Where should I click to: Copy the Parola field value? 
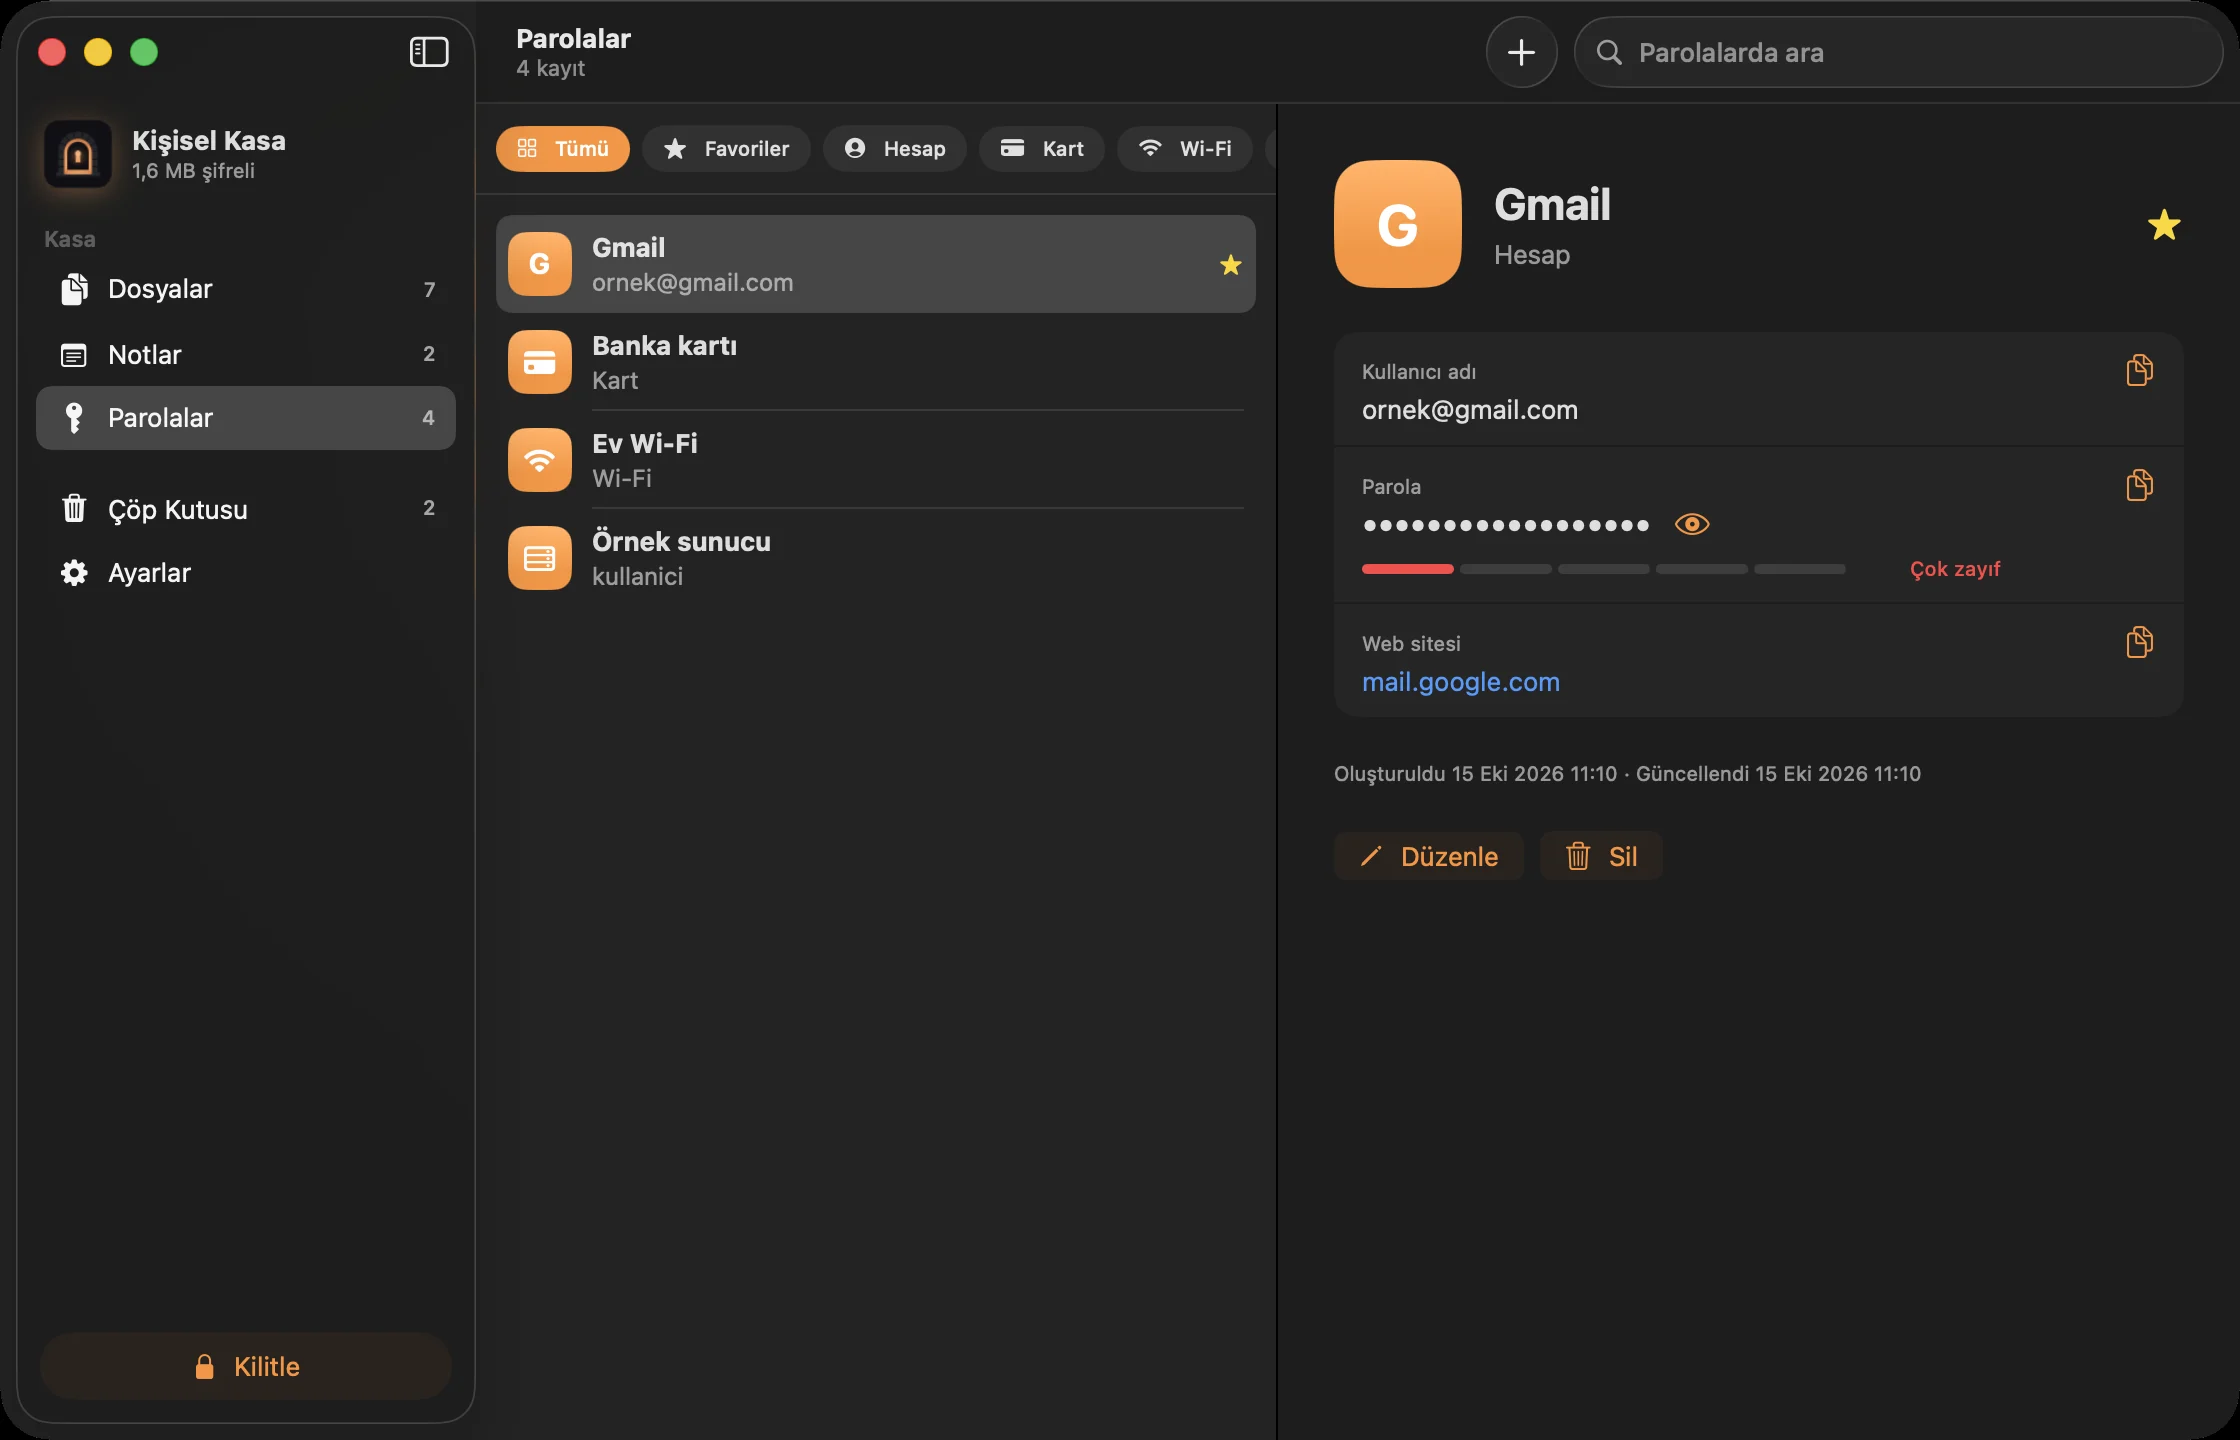click(x=2139, y=485)
